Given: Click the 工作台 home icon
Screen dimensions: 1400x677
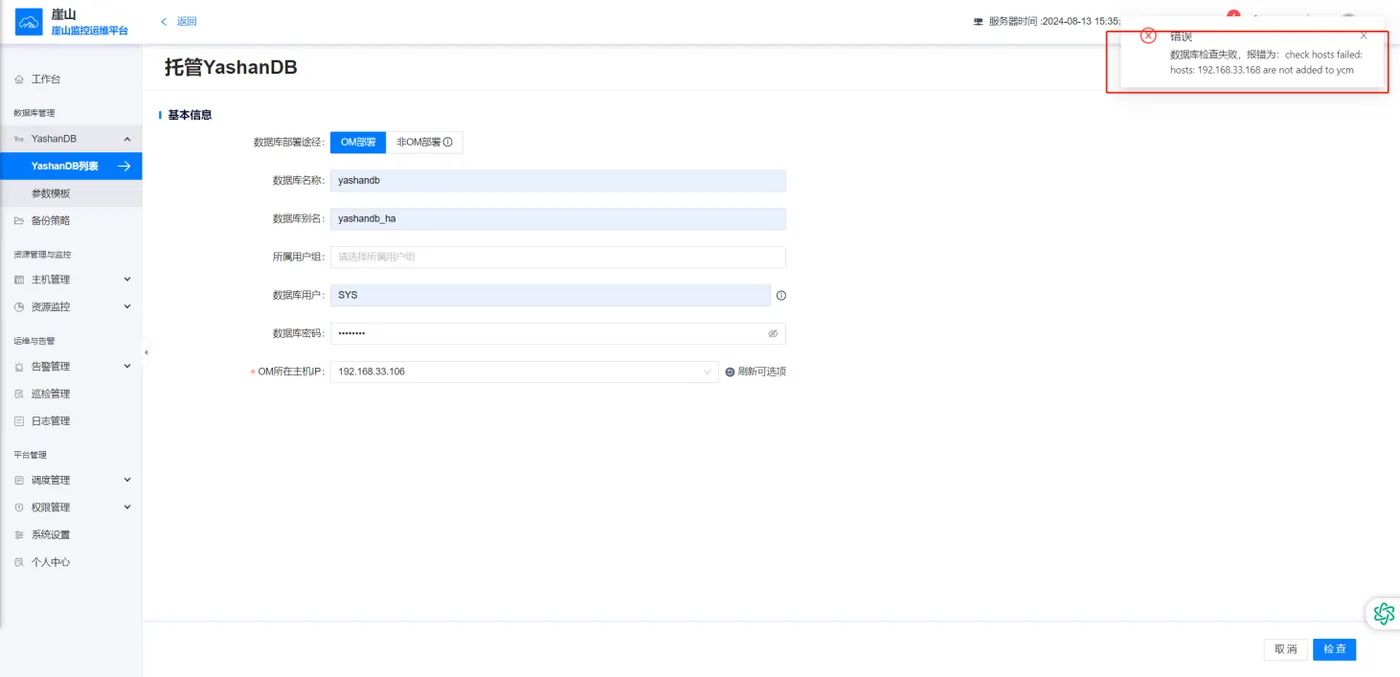Looking at the screenshot, I should [x=19, y=79].
